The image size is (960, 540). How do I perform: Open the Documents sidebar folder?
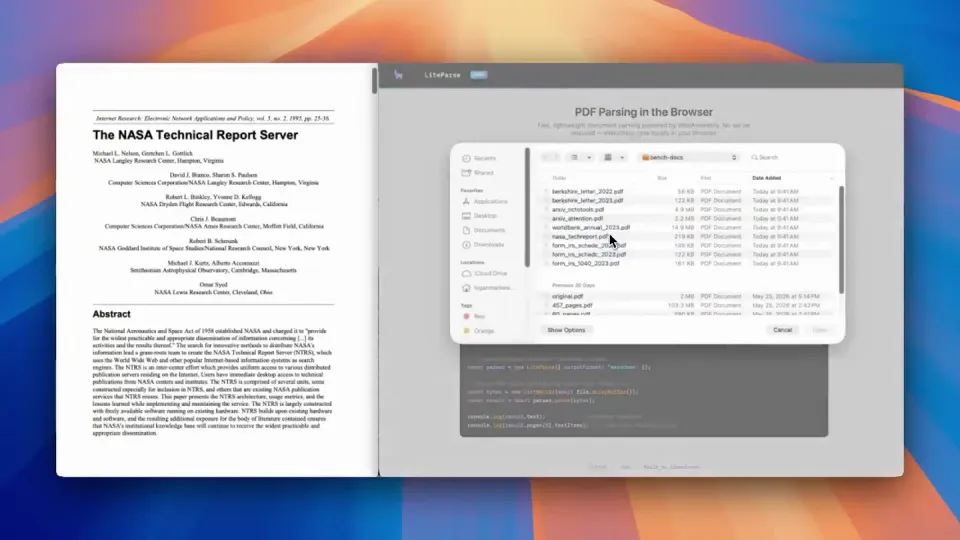pos(484,230)
